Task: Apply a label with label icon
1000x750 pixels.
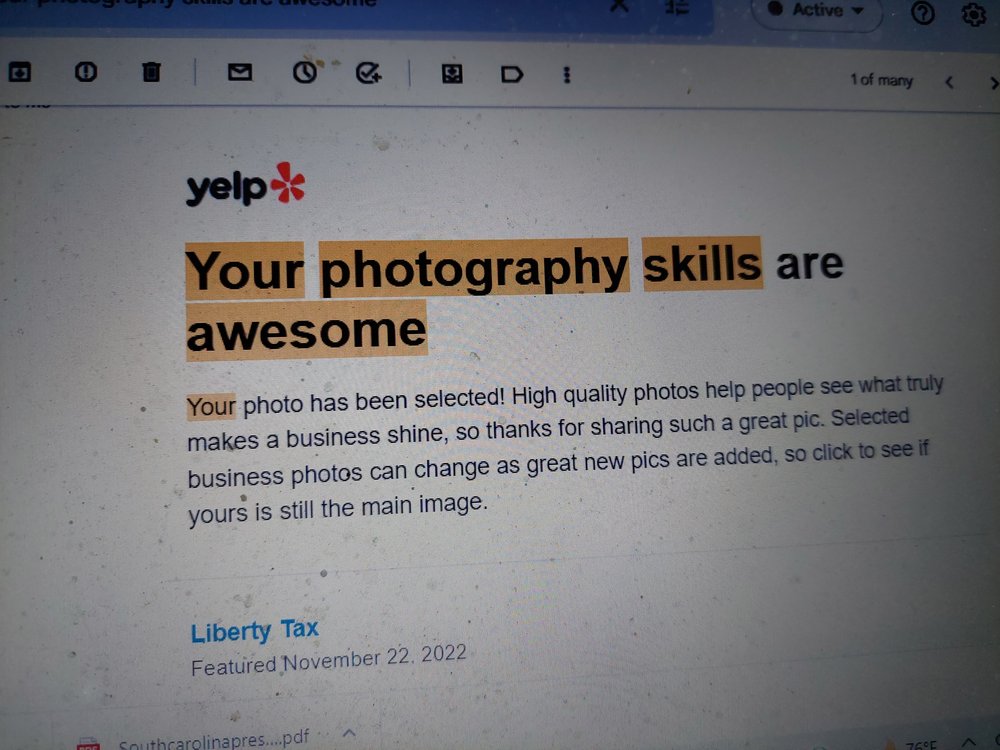Action: click(511, 75)
